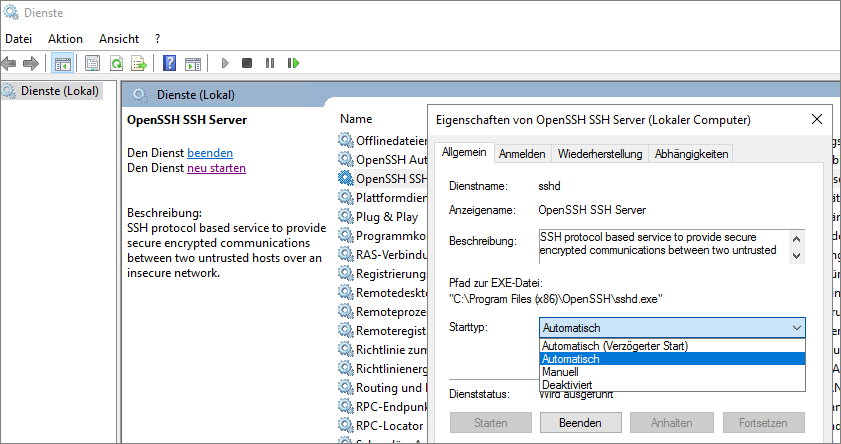Screen dimensions: 841x444
Task: Switch to the Anmelden tab
Action: pyautogui.click(x=522, y=154)
